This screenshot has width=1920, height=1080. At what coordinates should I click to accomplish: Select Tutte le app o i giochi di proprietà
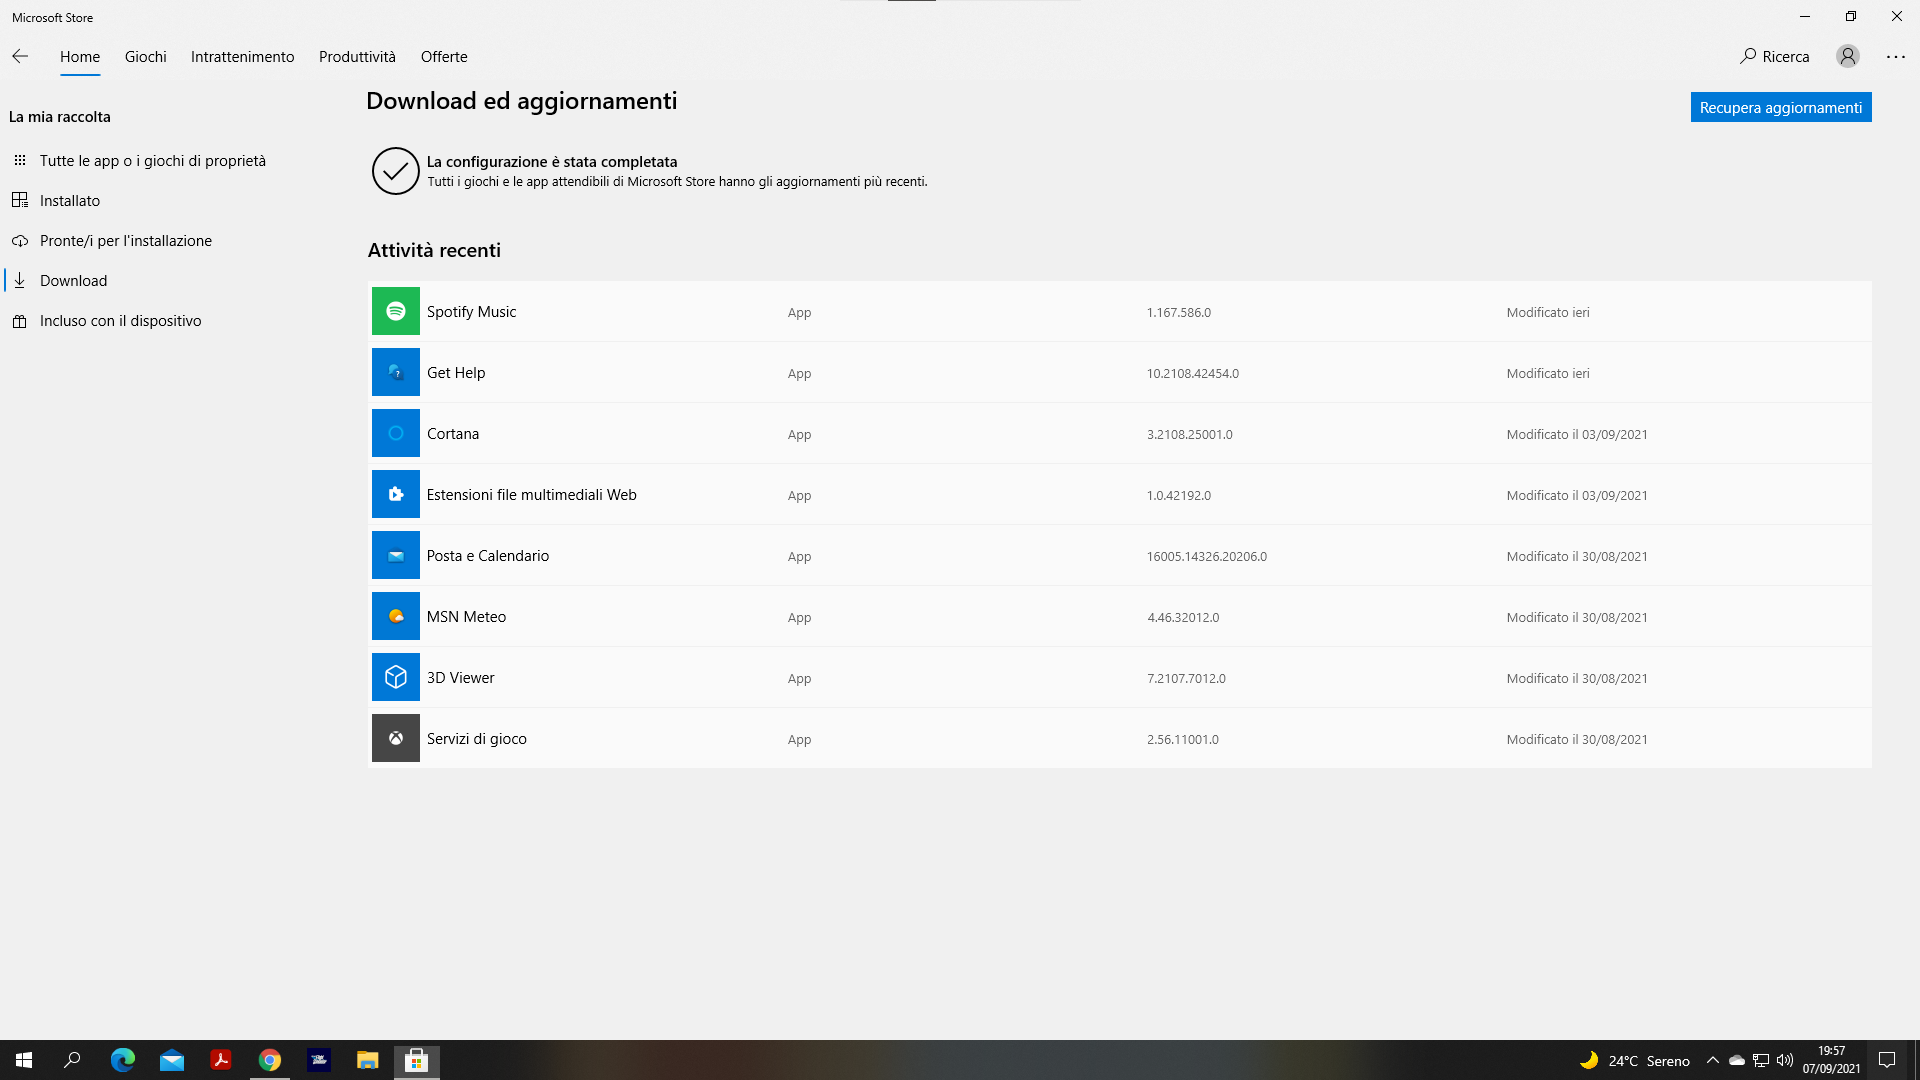pyautogui.click(x=153, y=160)
